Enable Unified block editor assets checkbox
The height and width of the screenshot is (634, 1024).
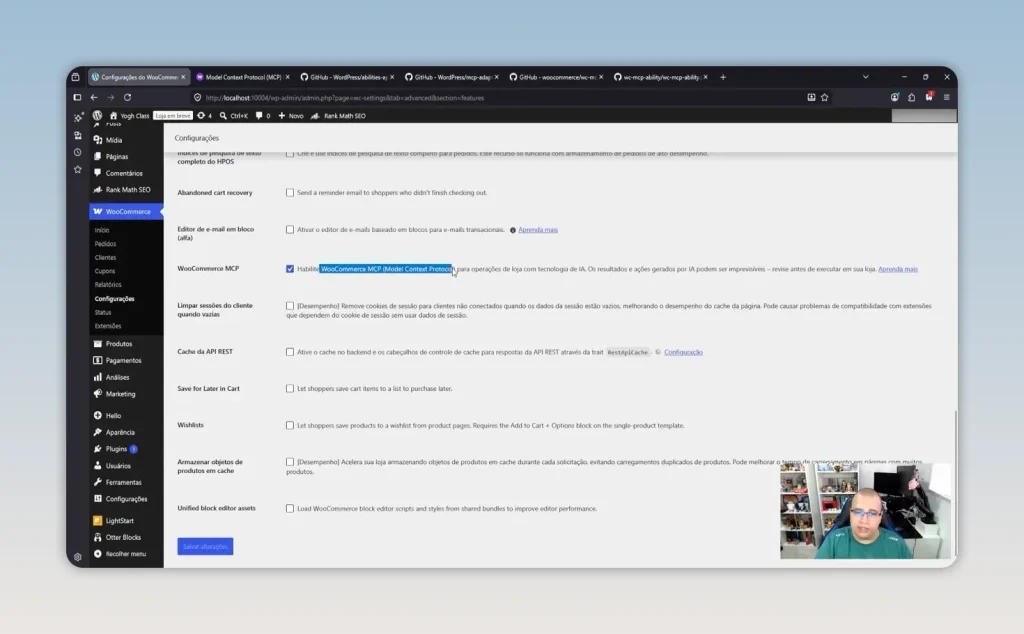tap(290, 508)
